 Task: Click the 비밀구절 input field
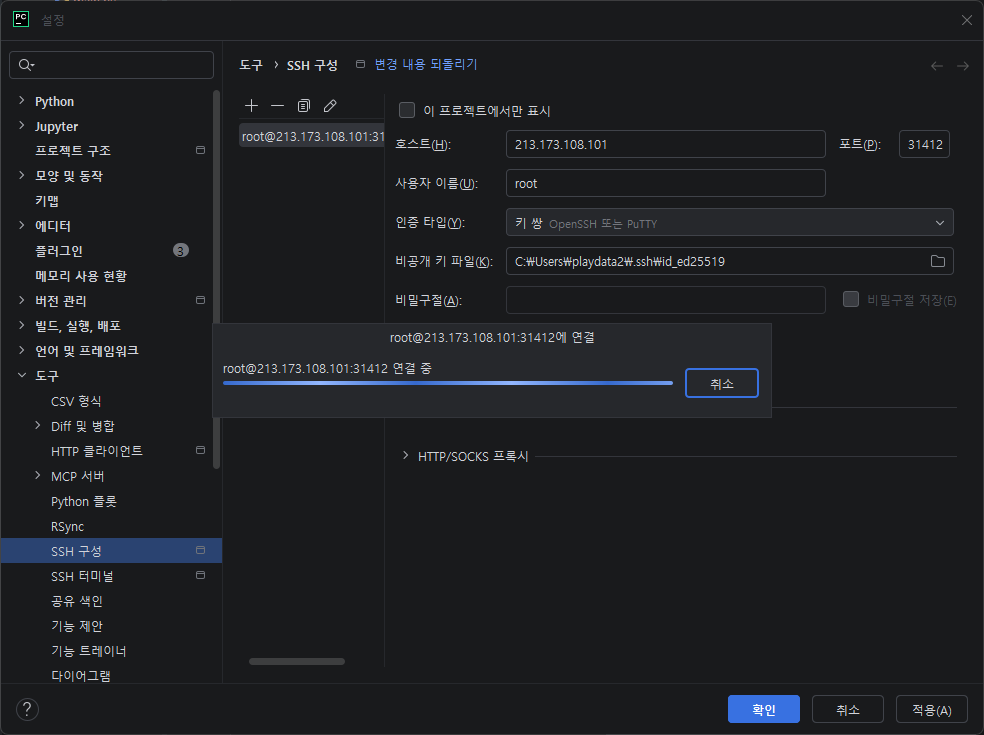[x=665, y=300]
